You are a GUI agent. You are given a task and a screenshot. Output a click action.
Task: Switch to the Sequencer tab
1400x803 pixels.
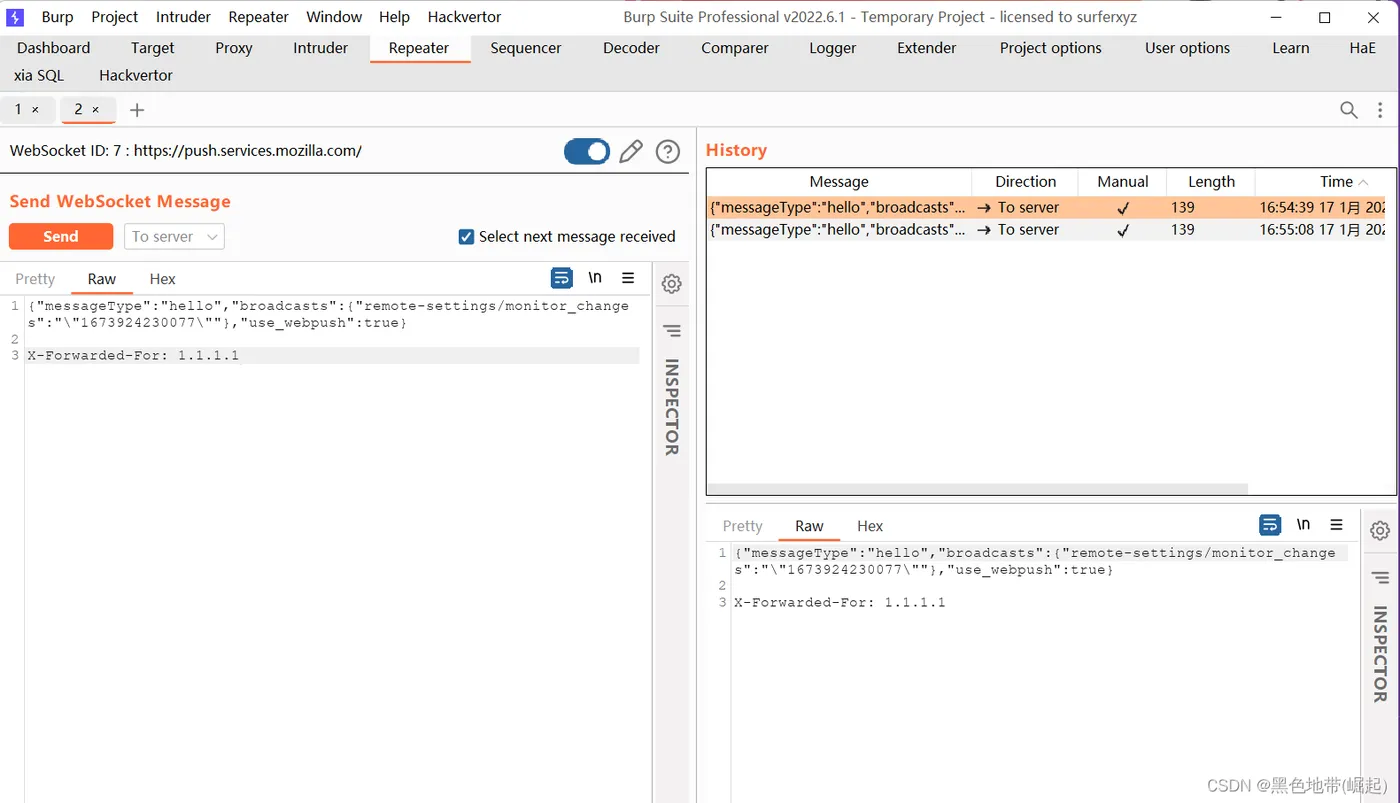[x=525, y=48]
